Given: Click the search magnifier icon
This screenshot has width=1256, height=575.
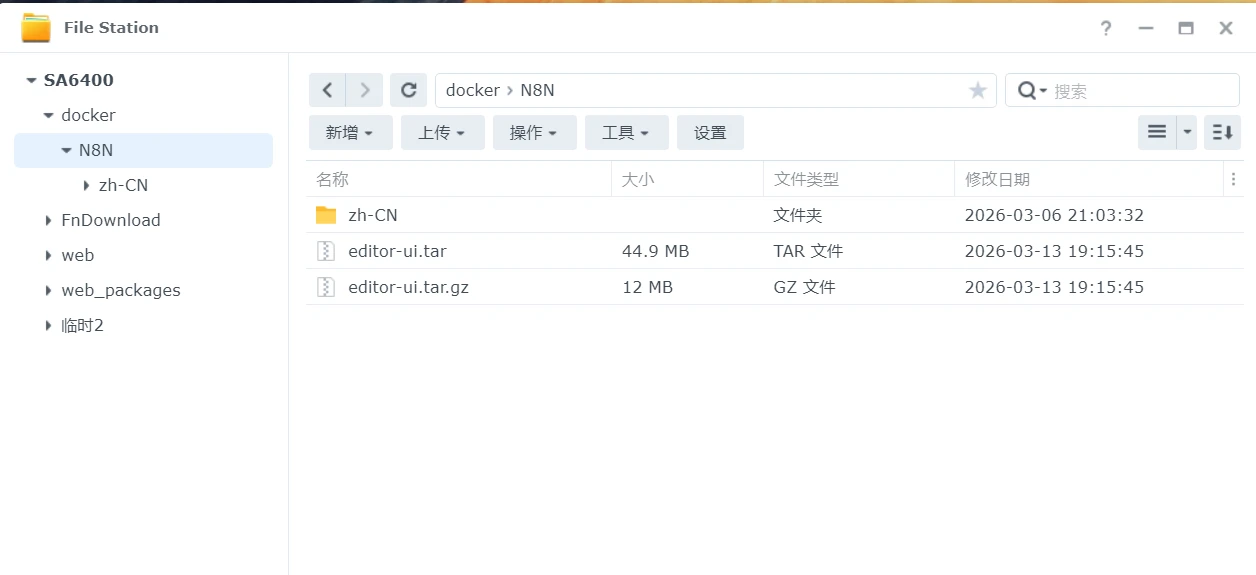Looking at the screenshot, I should [1028, 91].
